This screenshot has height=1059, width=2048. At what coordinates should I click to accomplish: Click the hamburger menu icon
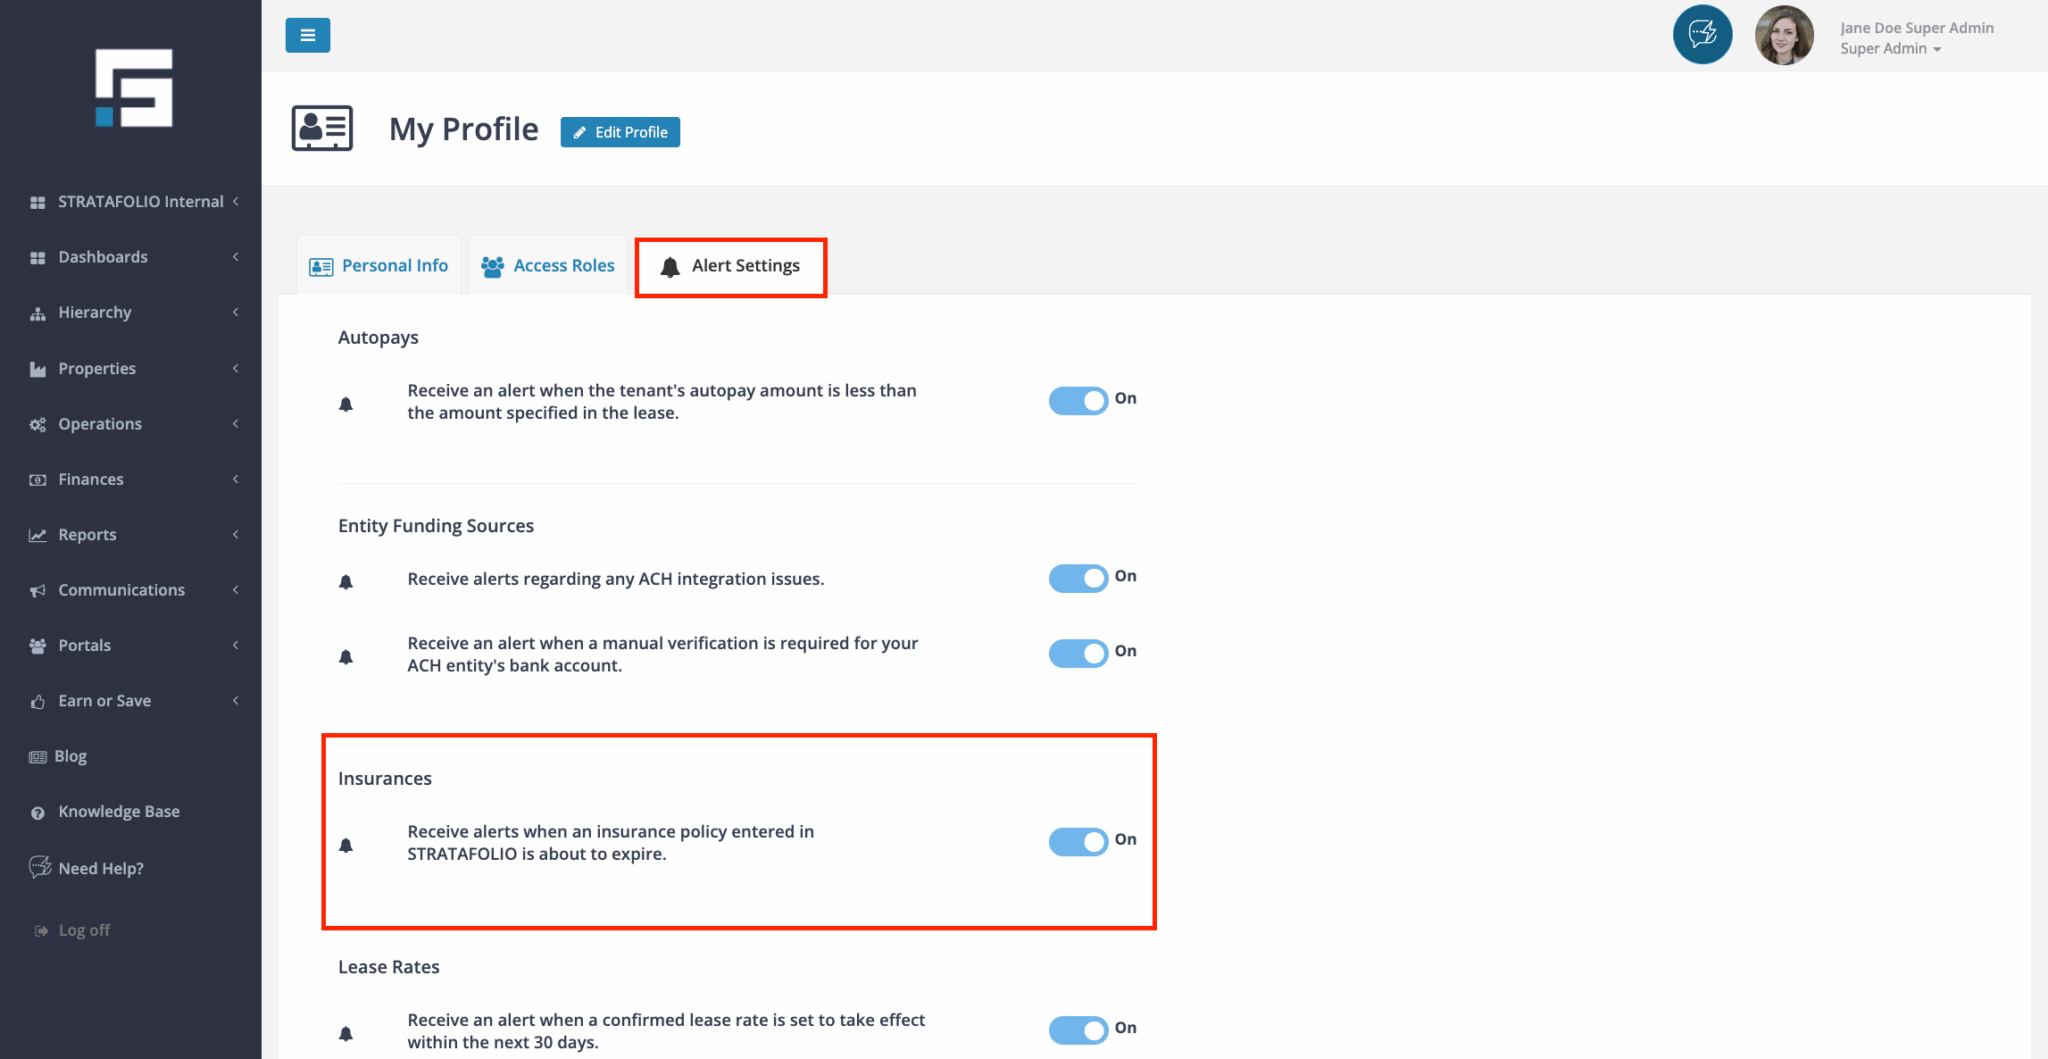(x=307, y=35)
